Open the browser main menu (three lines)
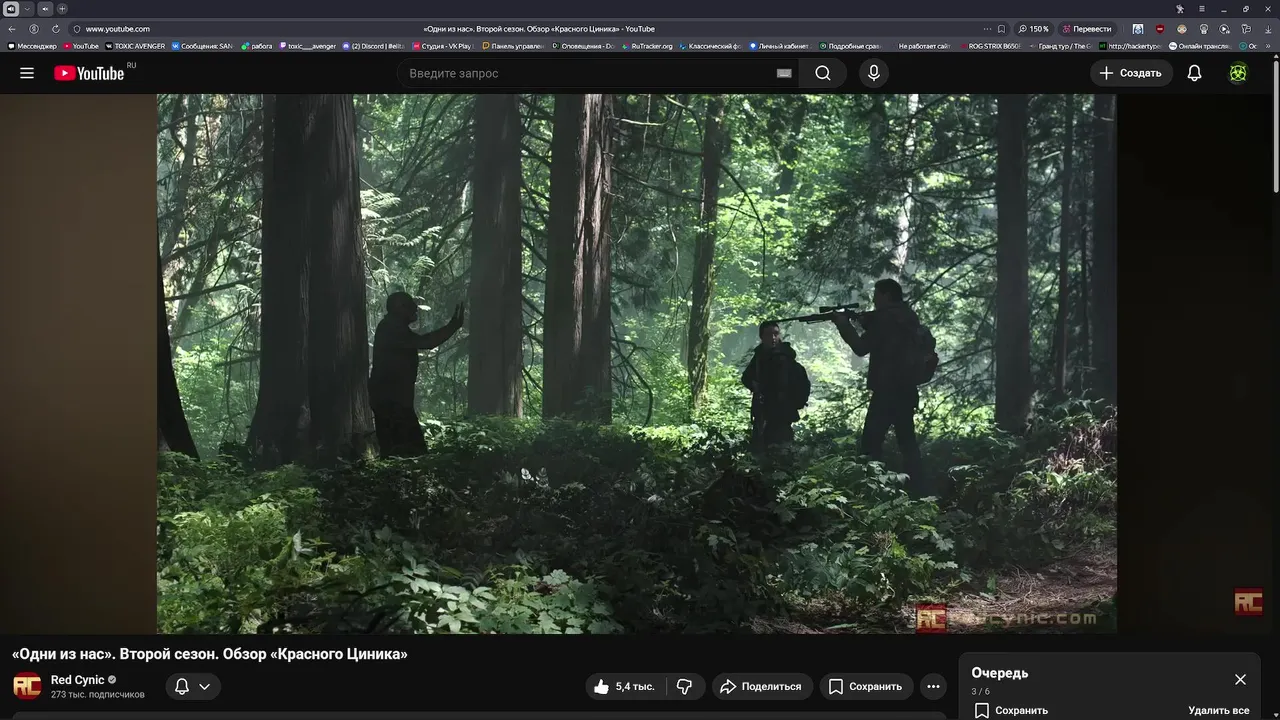The image size is (1280, 720). pos(1202,9)
